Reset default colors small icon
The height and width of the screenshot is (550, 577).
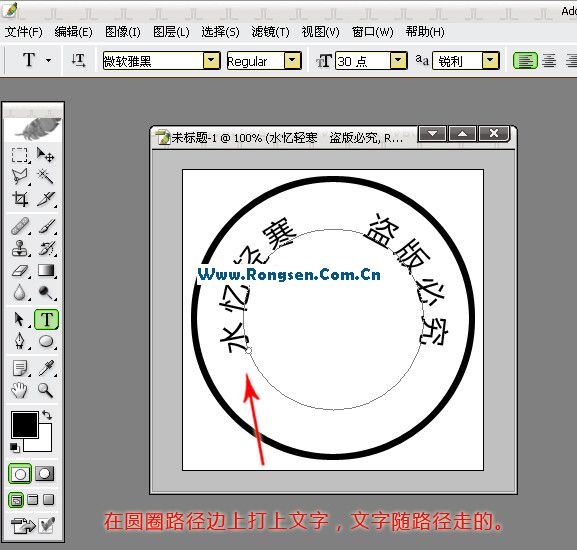[15, 447]
